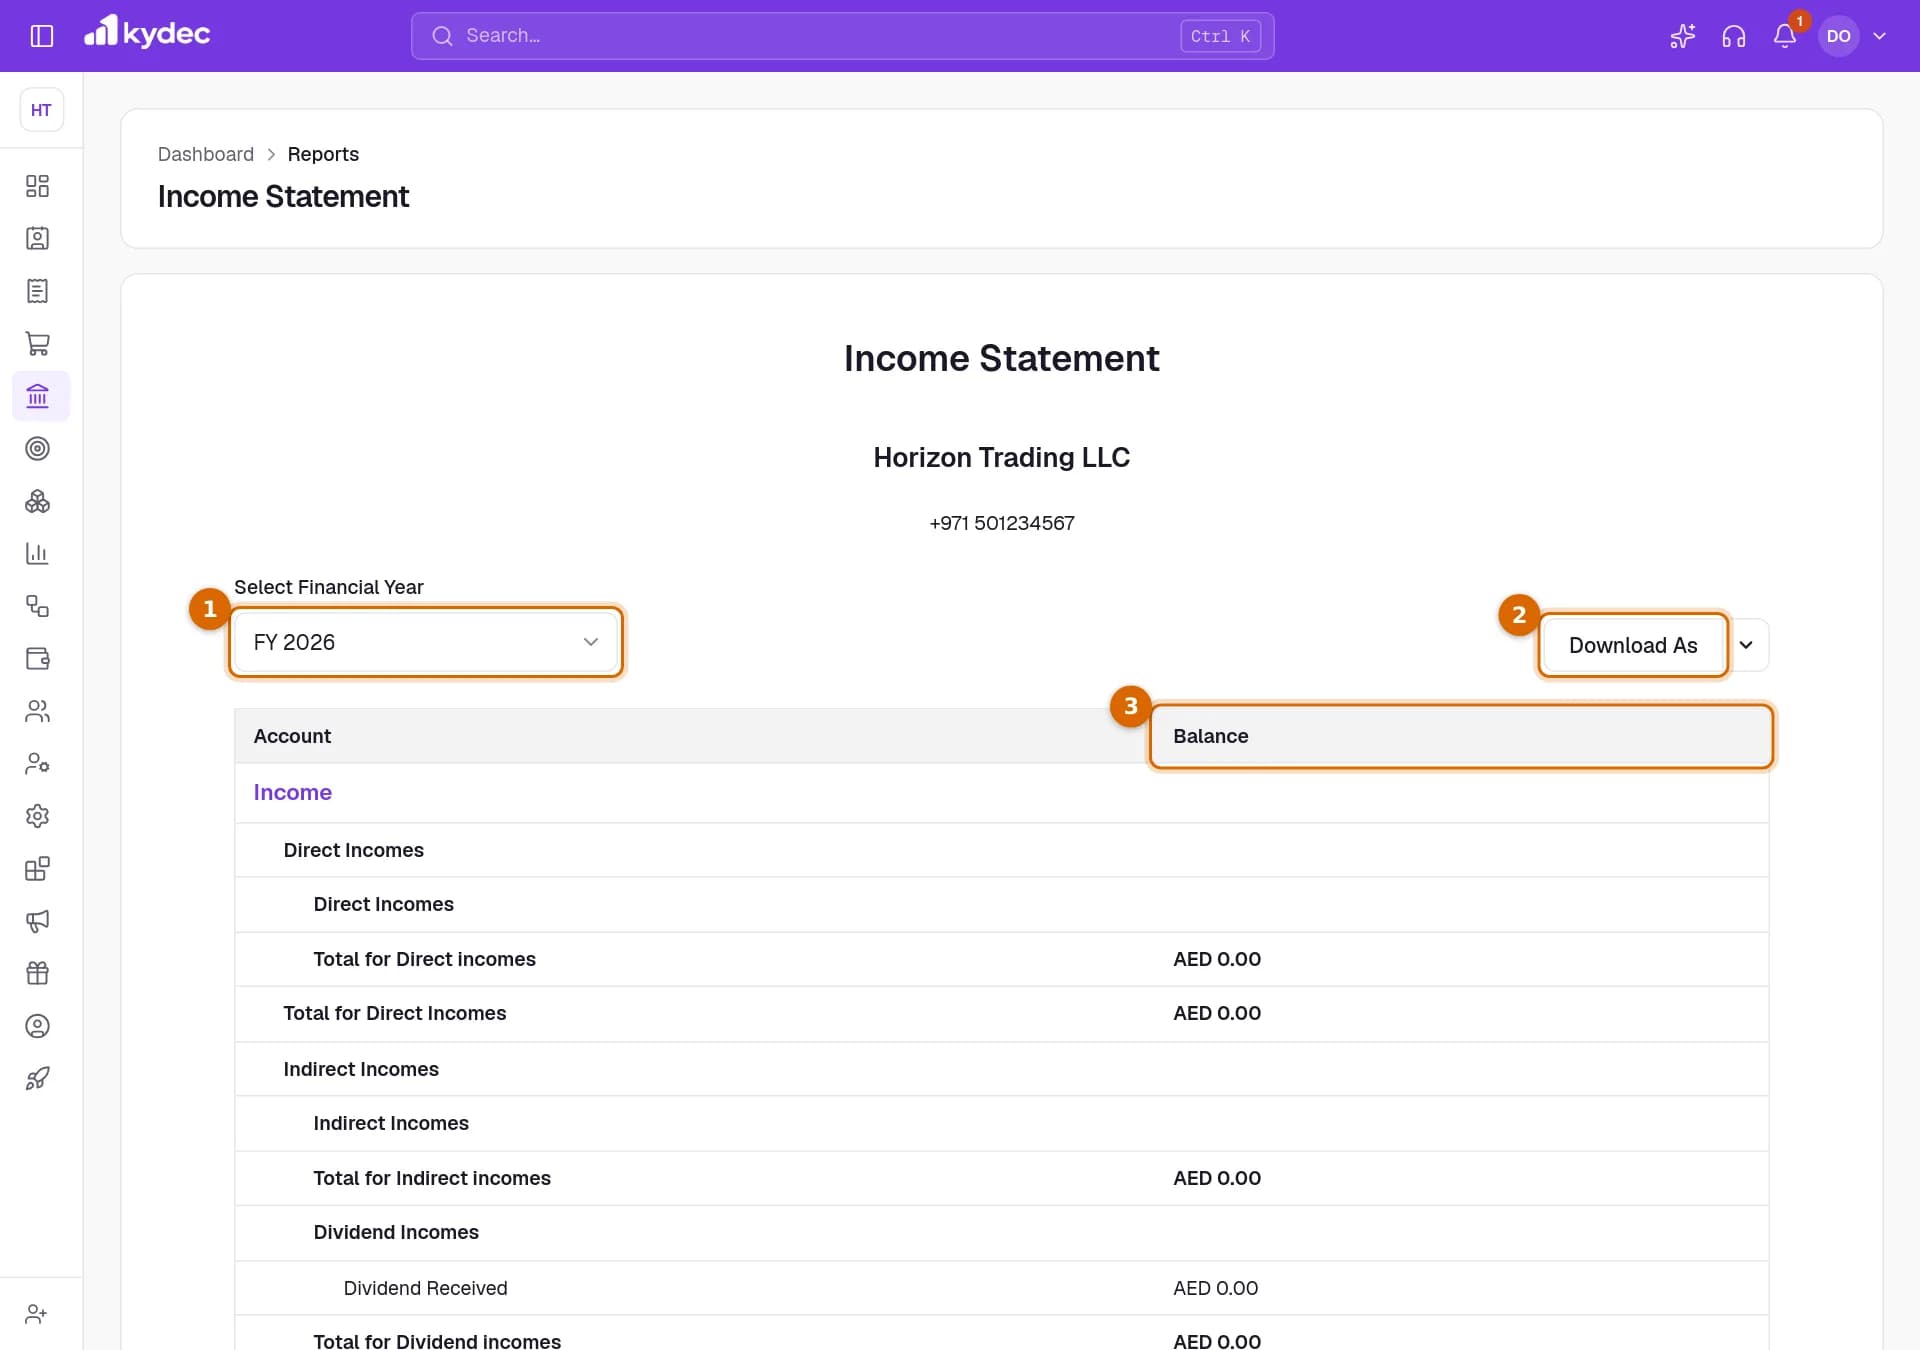Expand the Download As arrow dropdown

pos(1746,645)
